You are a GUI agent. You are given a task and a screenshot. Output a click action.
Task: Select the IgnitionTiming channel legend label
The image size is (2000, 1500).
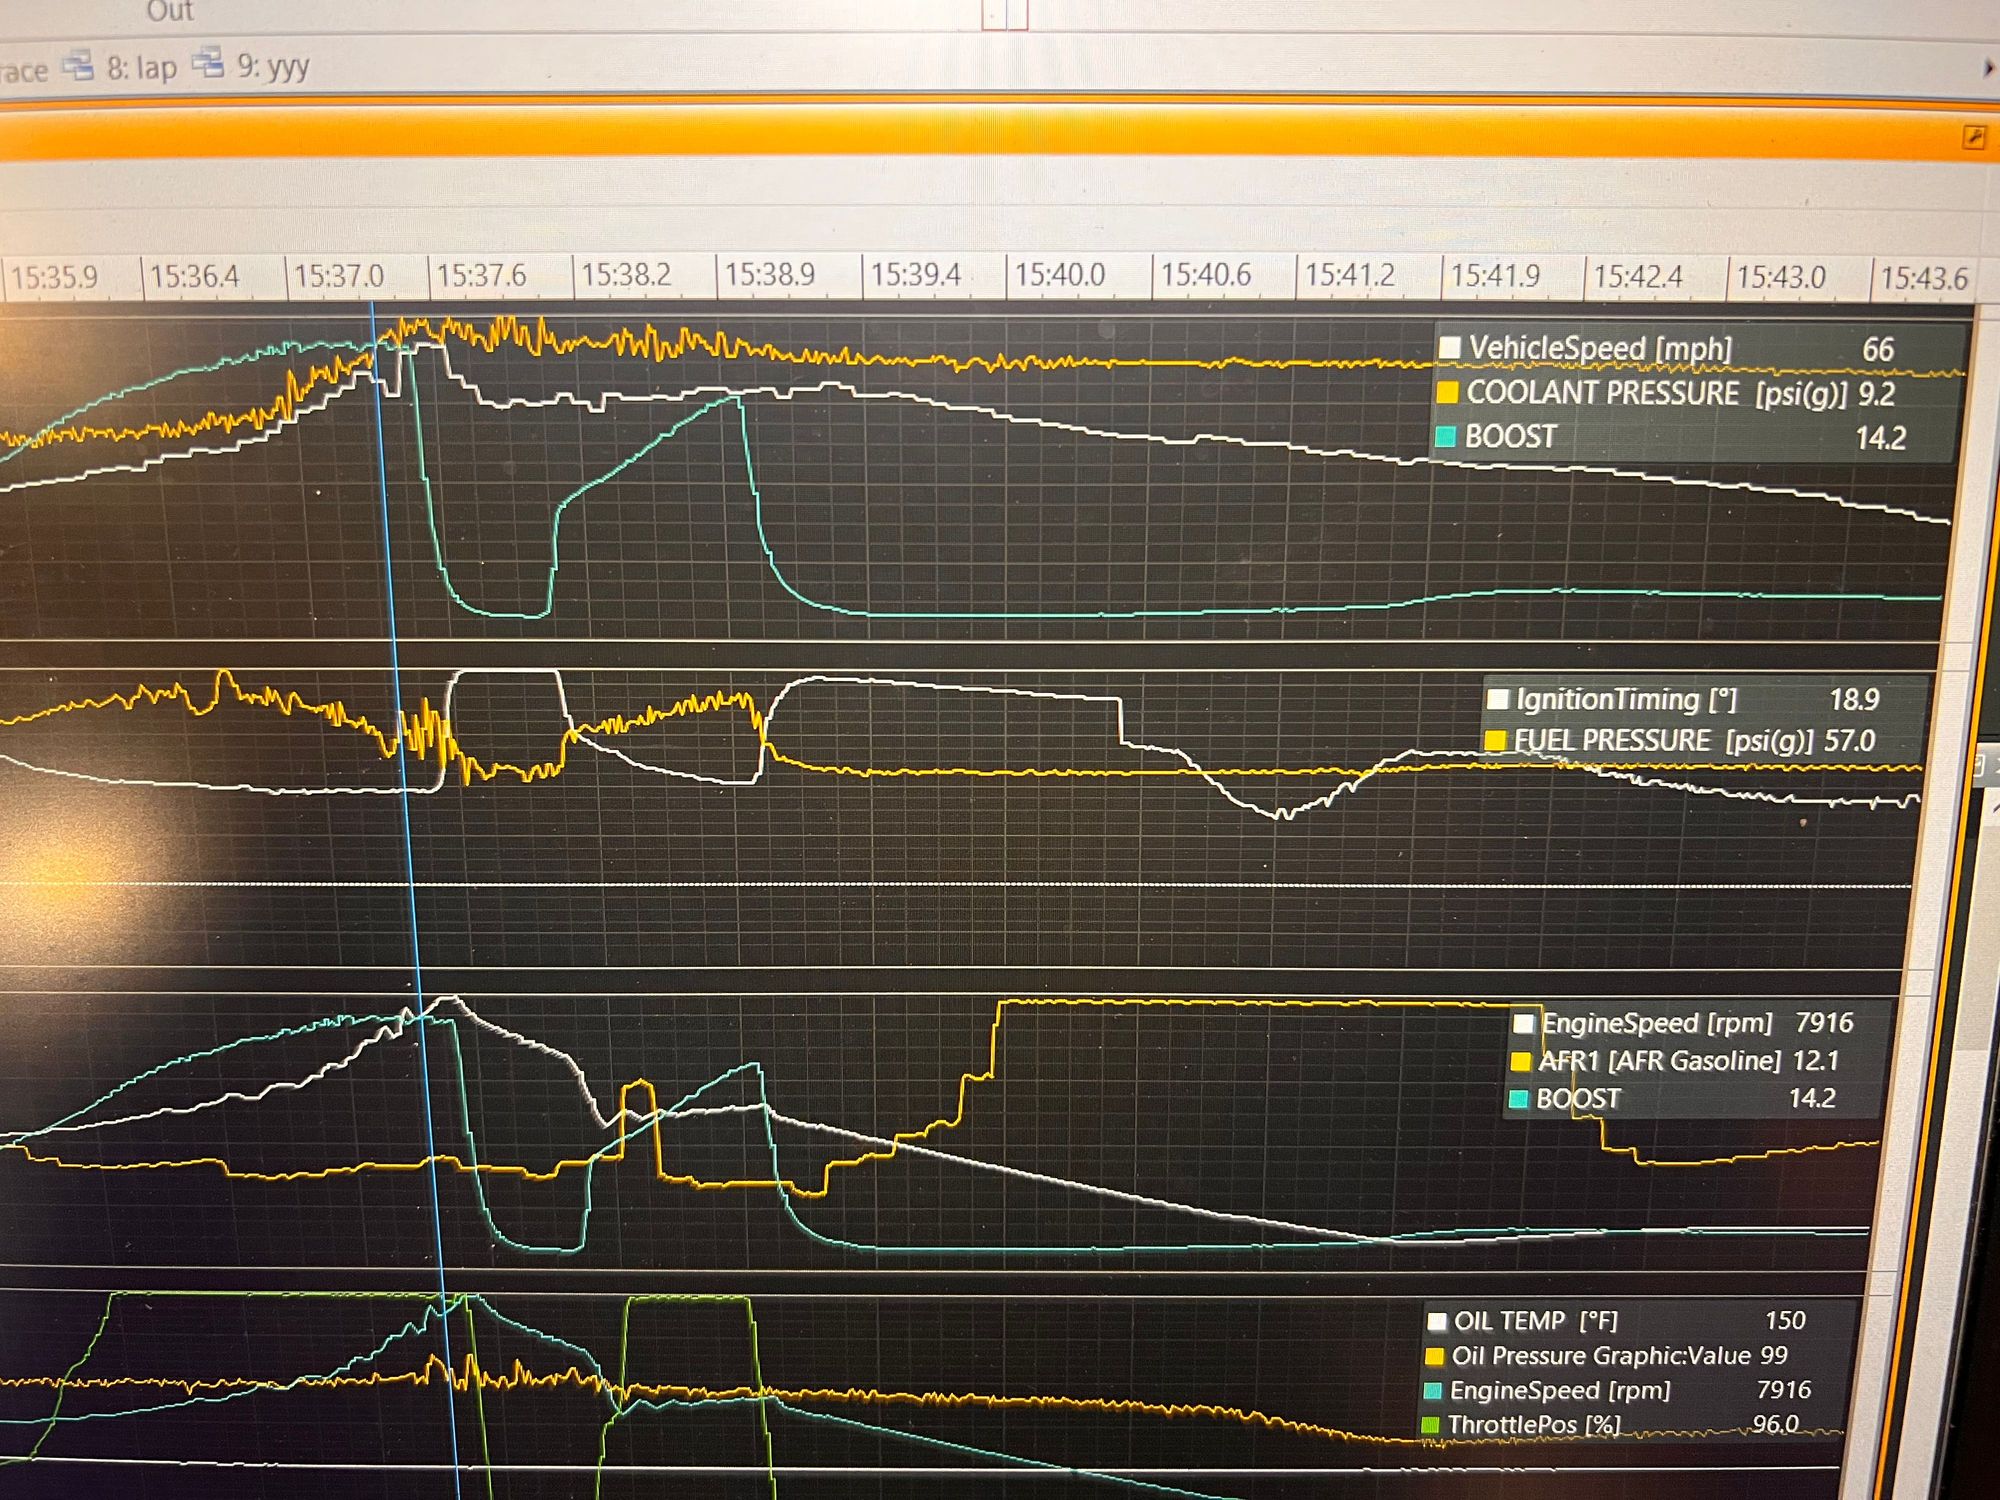coord(1626,699)
